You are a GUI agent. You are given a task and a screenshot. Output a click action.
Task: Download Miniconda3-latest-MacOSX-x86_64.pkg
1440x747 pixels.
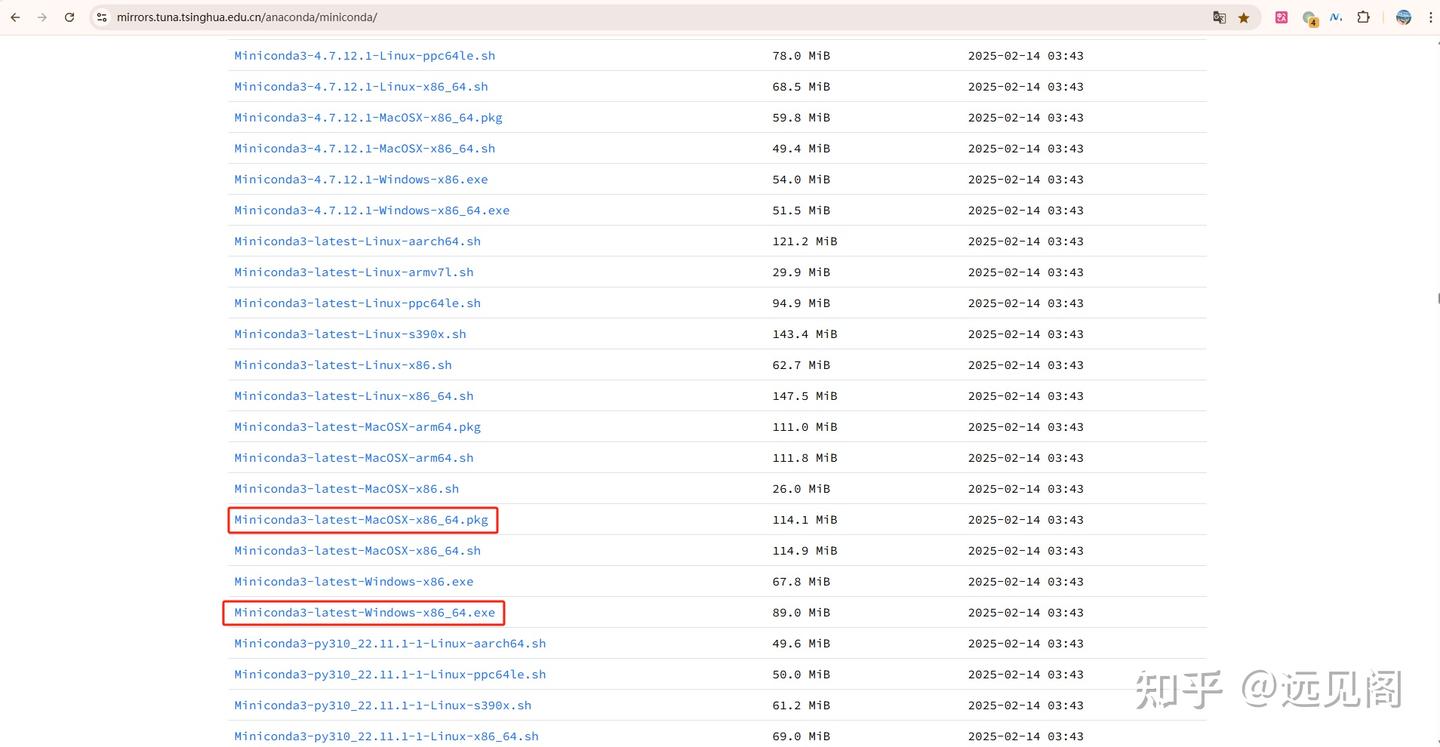coord(361,520)
